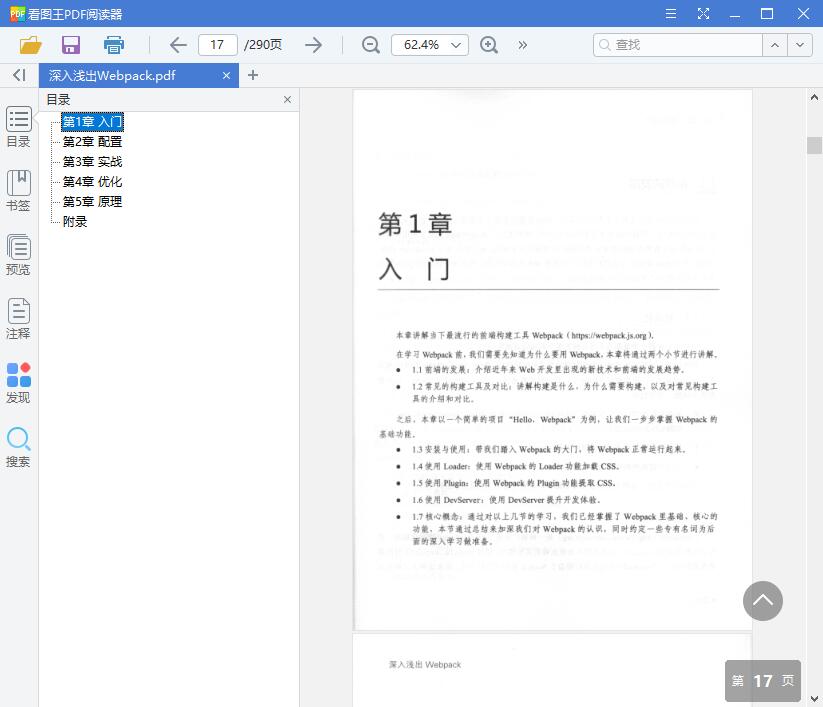Save the document with the floppy icon
Image resolution: width=823 pixels, height=707 pixels.
click(x=71, y=45)
